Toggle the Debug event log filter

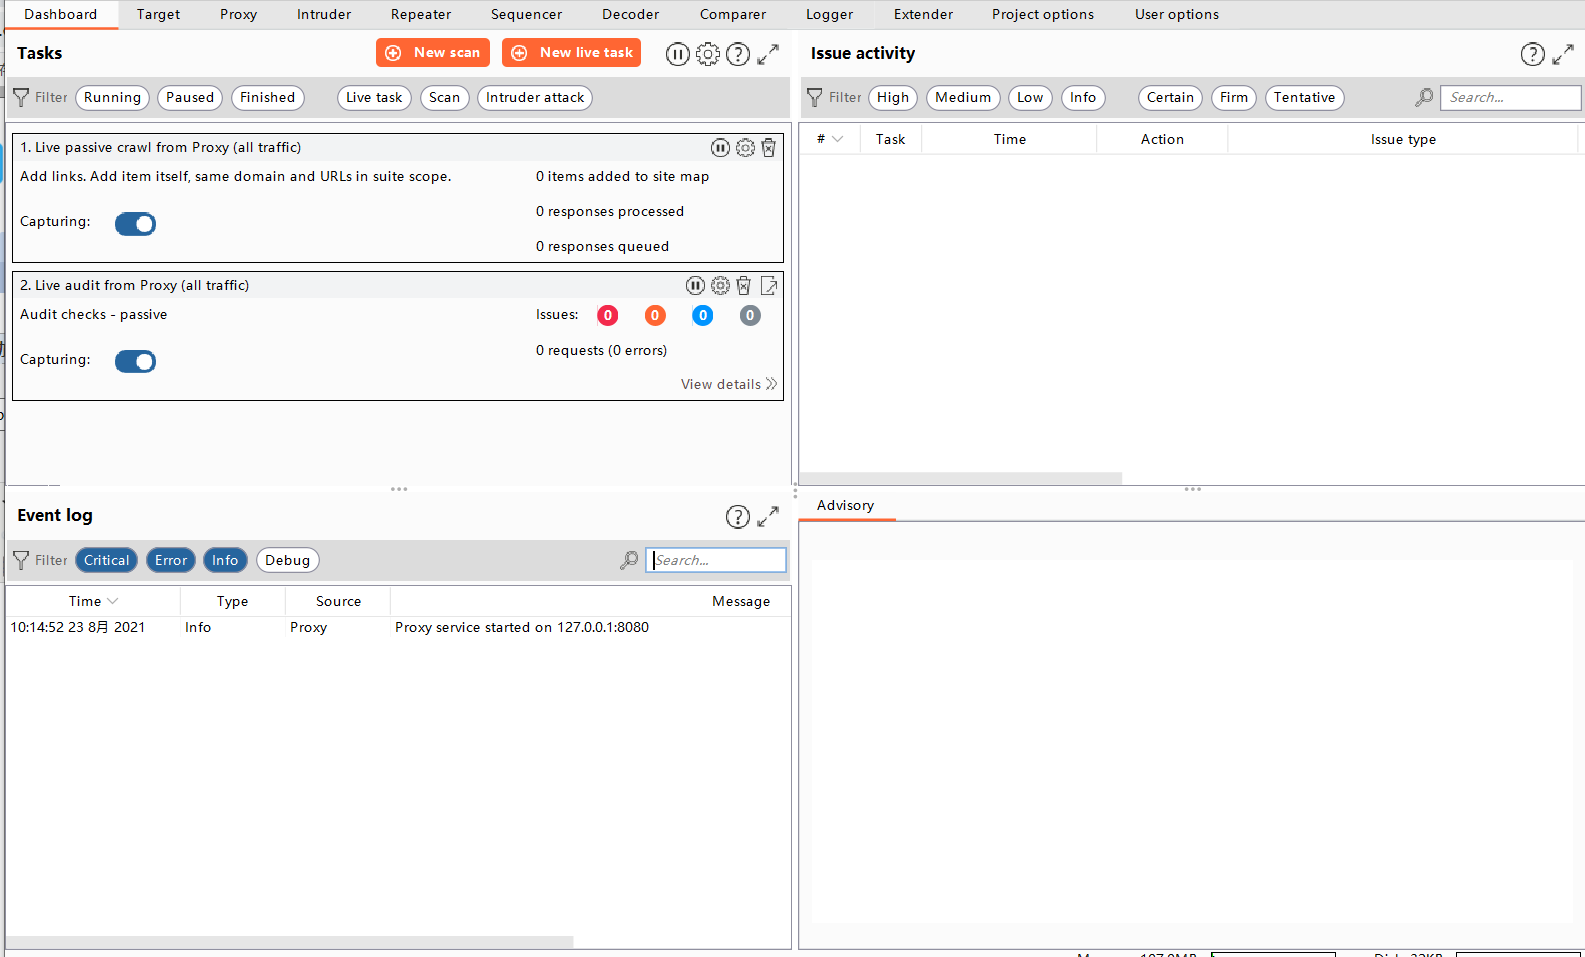click(288, 561)
